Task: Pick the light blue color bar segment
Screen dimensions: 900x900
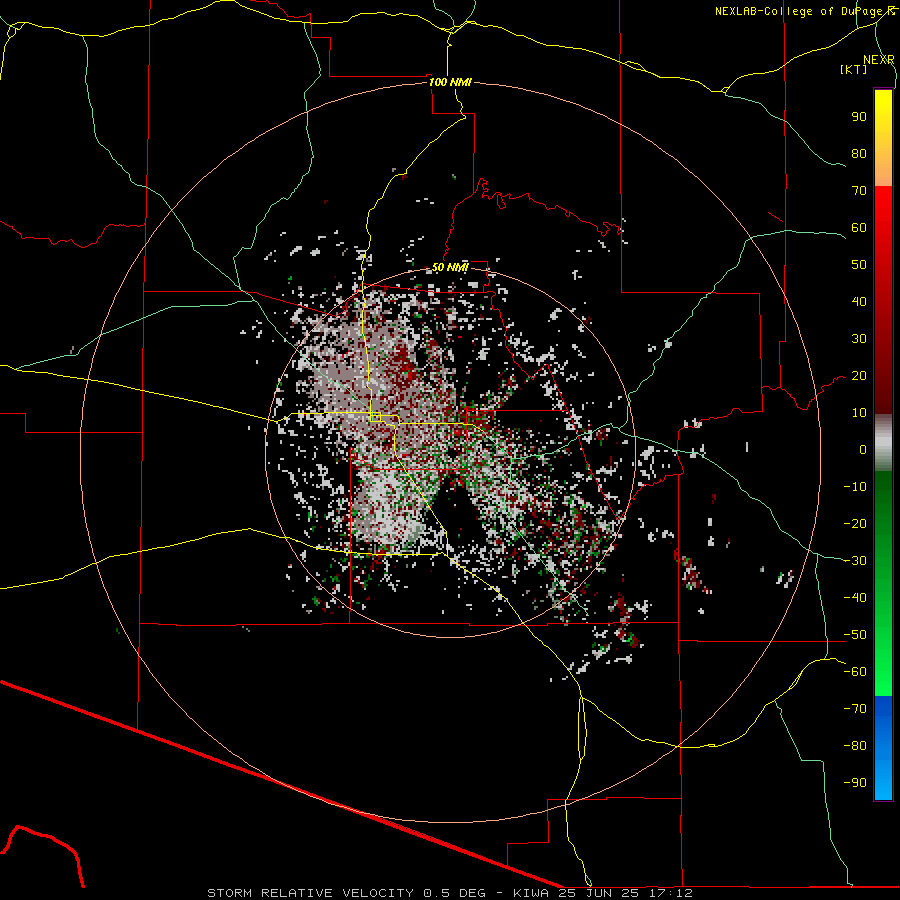Action: [x=883, y=778]
